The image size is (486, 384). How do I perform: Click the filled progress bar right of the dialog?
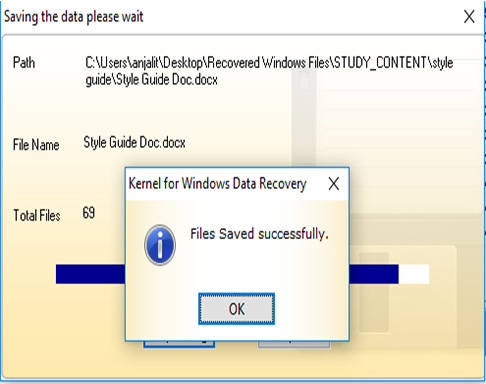pos(374,274)
